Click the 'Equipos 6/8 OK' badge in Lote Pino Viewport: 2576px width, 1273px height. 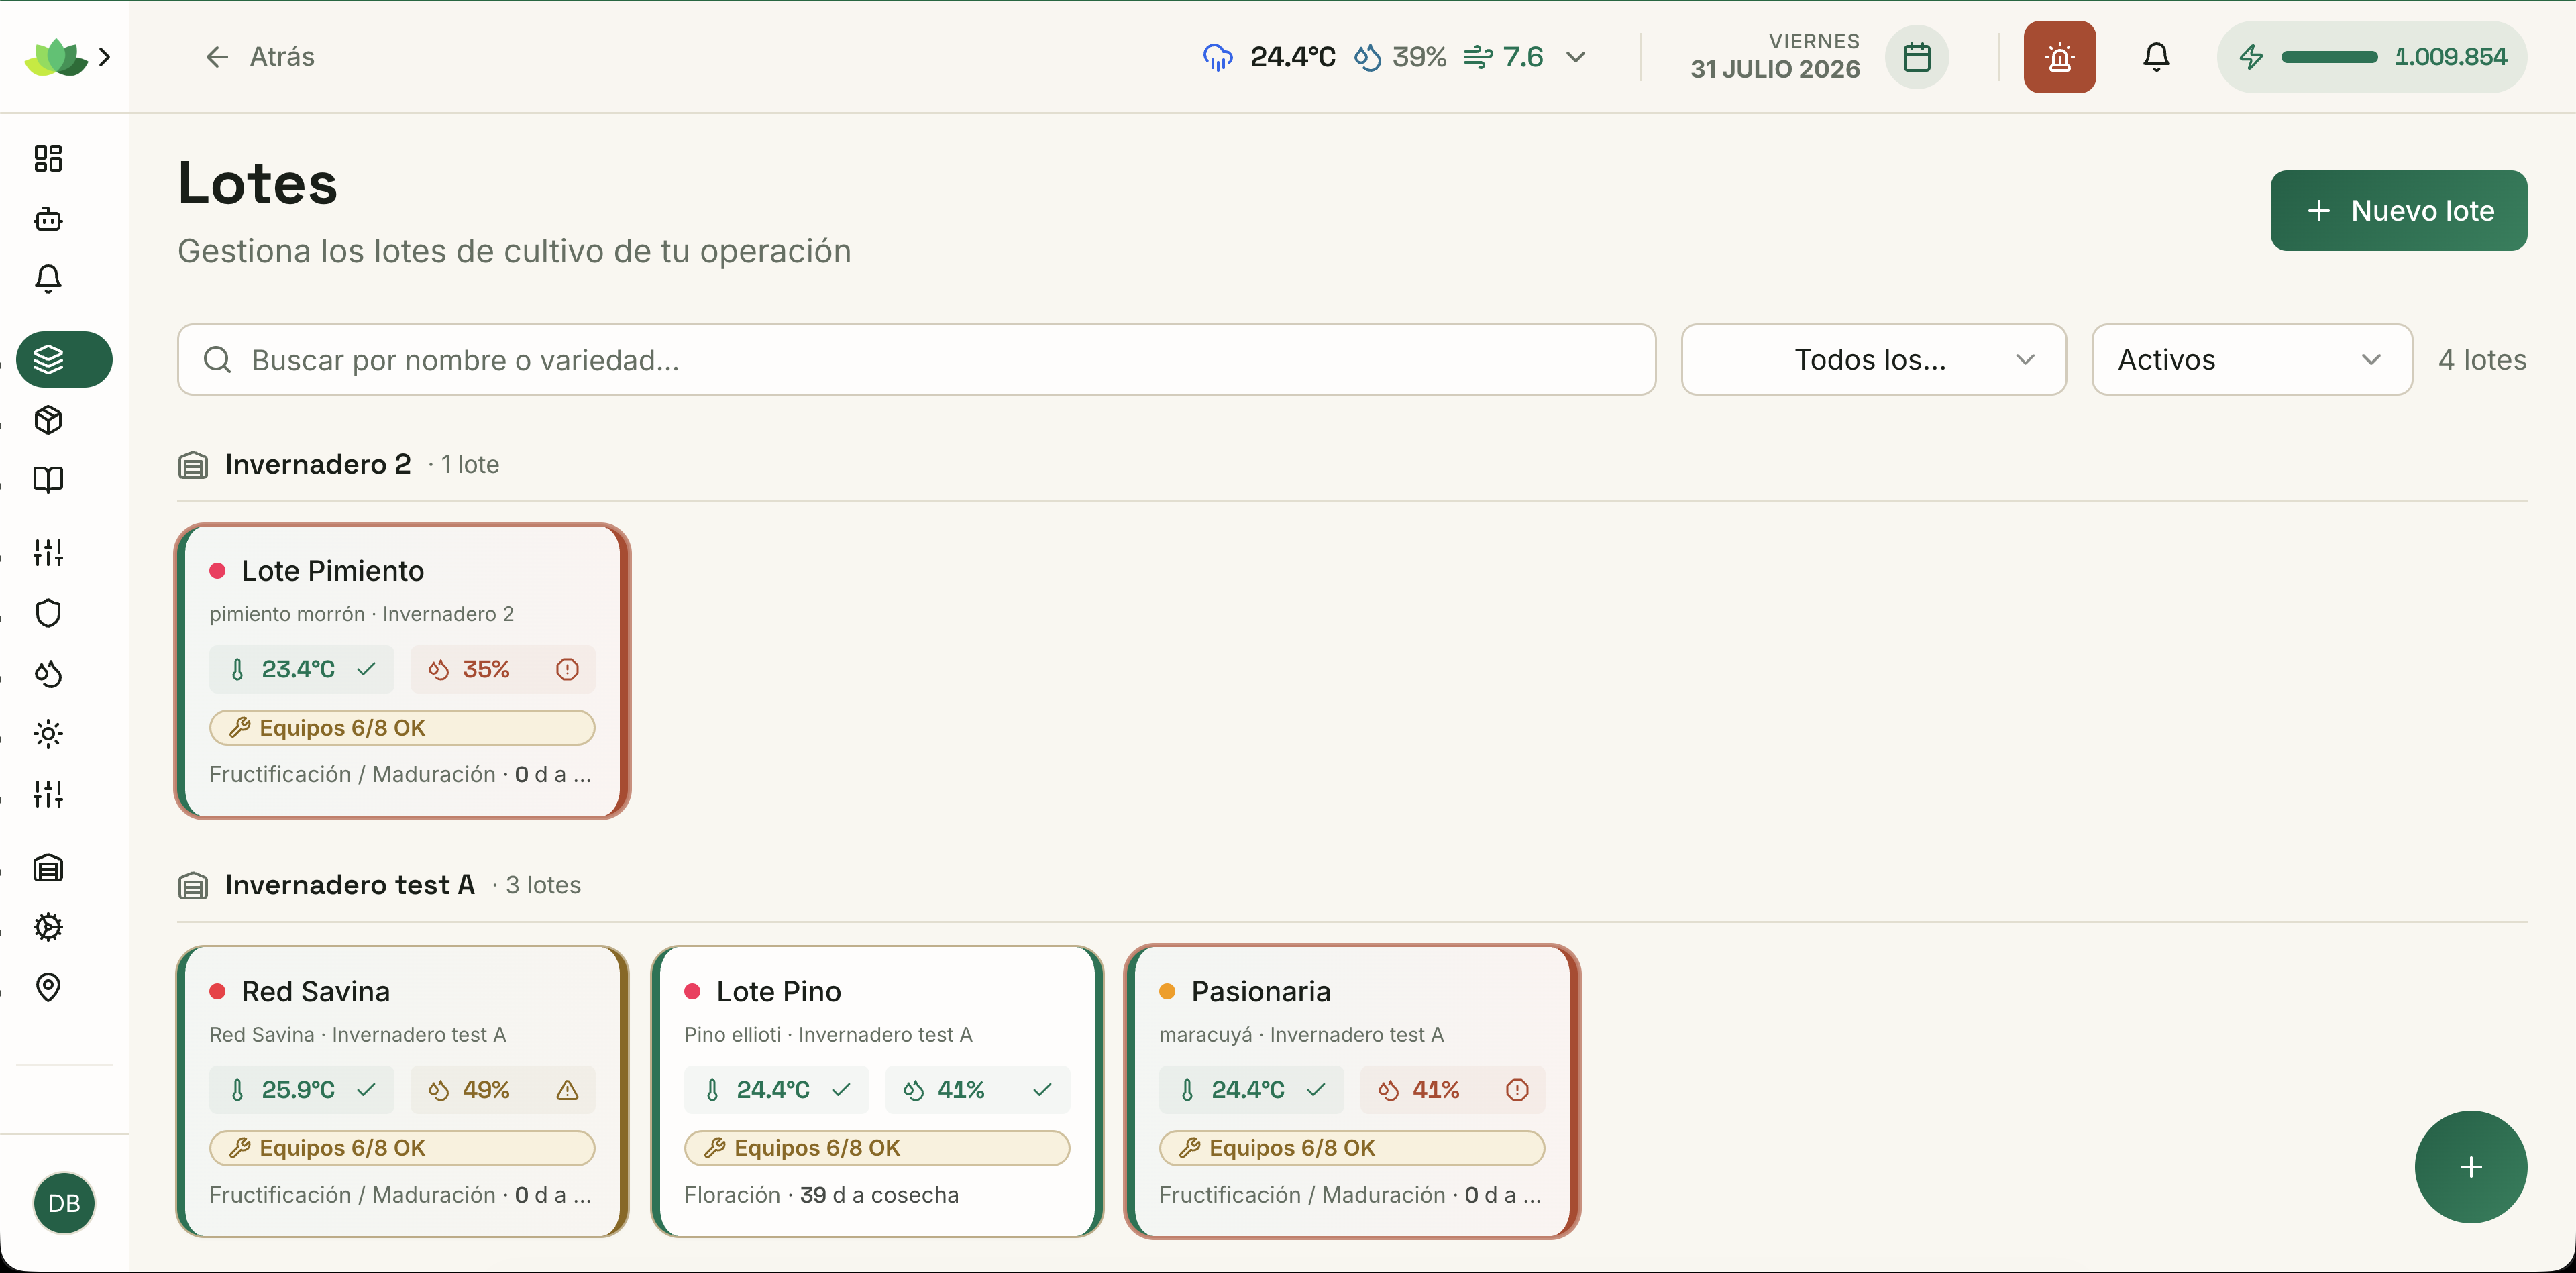click(877, 1148)
